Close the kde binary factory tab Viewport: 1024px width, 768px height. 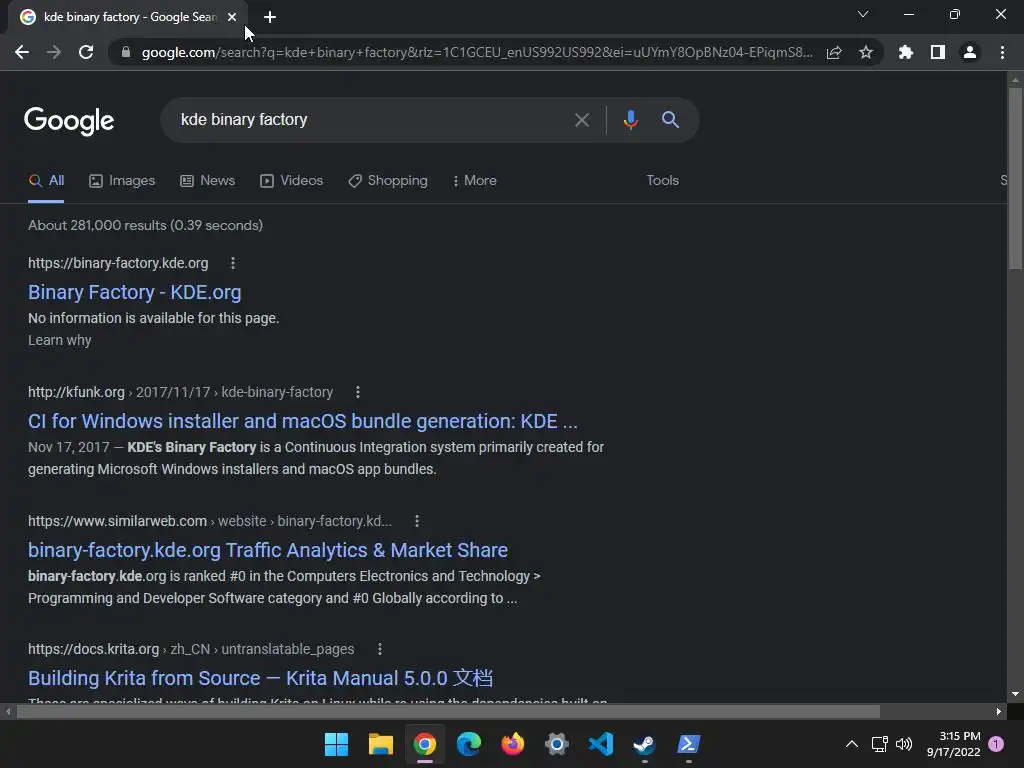[232, 17]
